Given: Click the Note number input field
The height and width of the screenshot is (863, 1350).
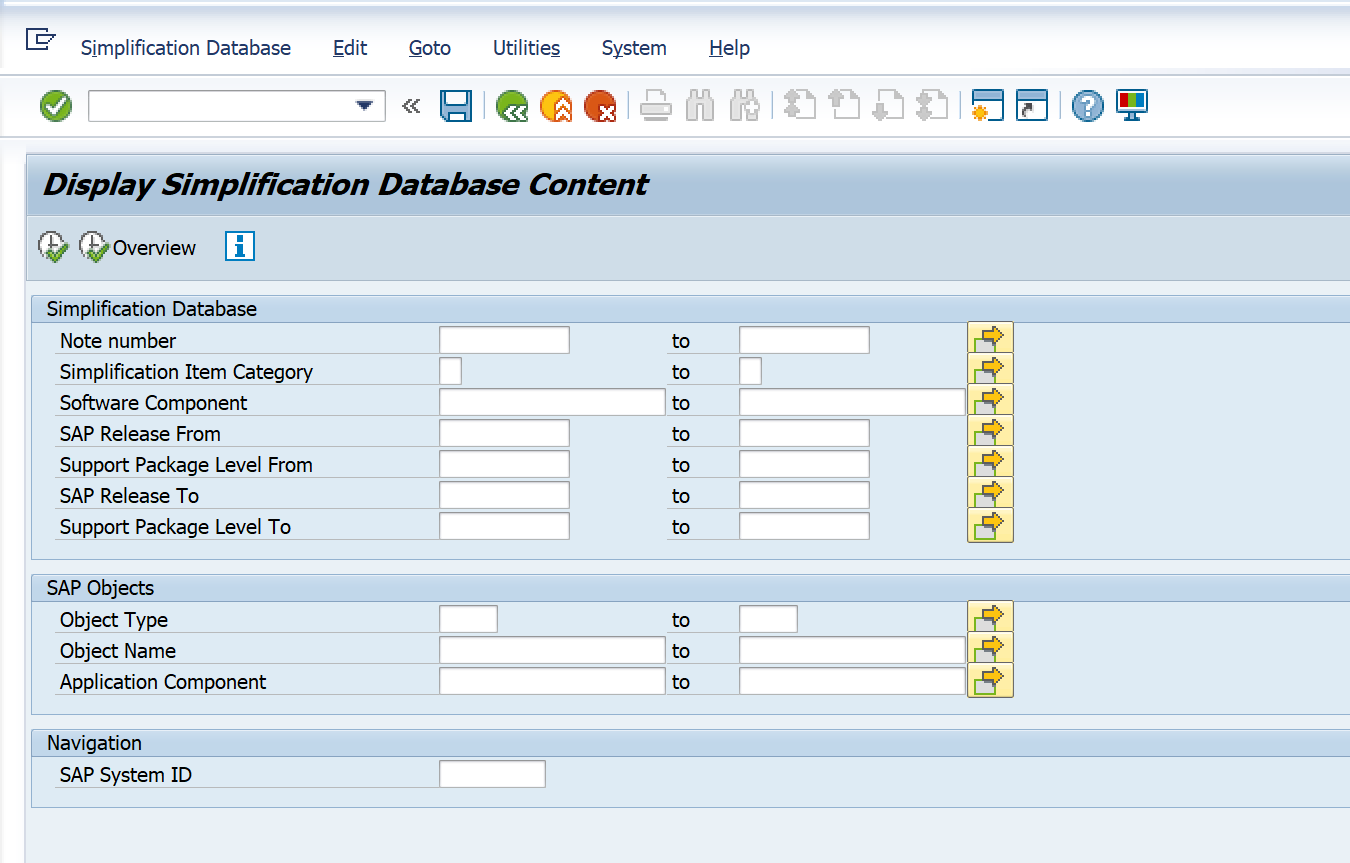Looking at the screenshot, I should (x=503, y=339).
